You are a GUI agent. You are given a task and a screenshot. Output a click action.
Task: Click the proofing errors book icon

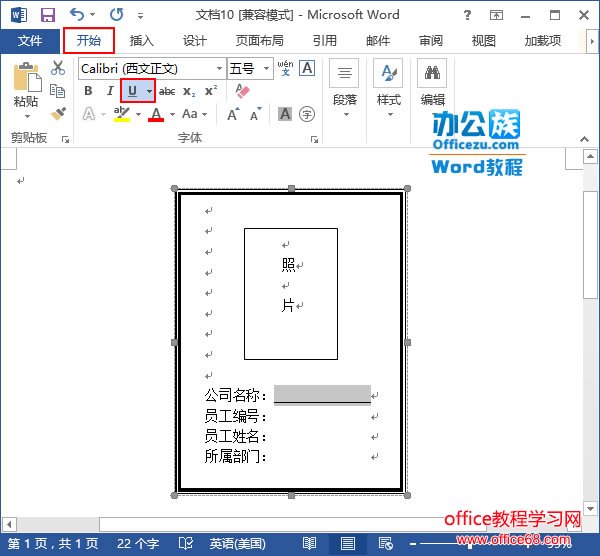click(186, 544)
